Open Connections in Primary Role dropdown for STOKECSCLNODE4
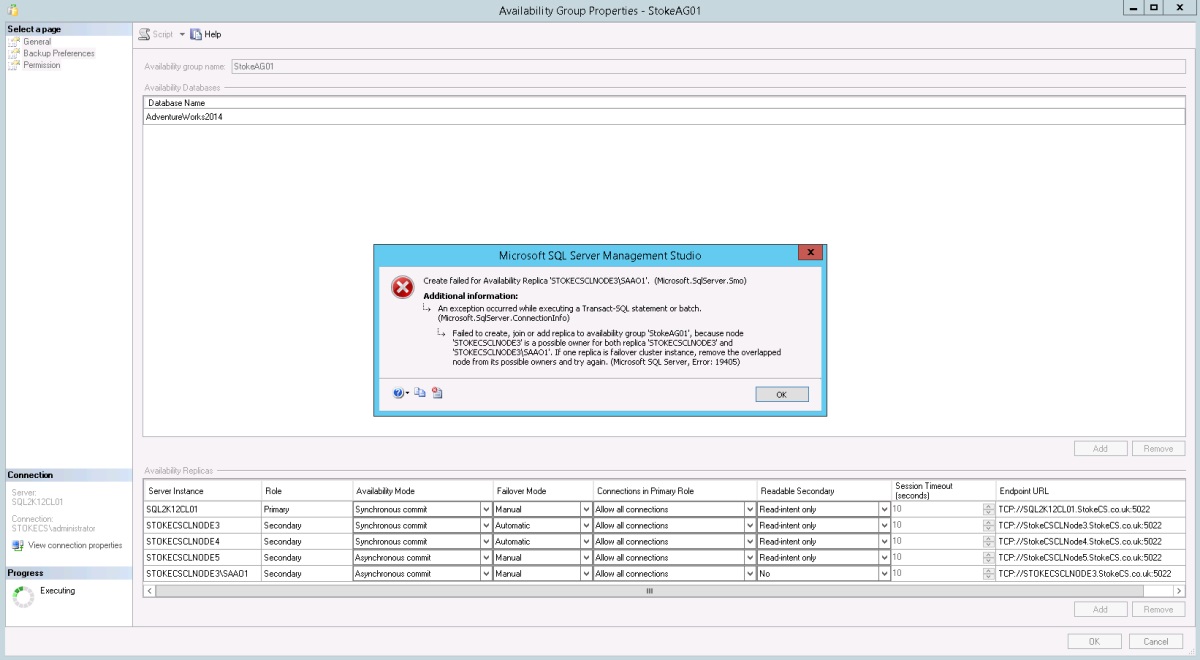The height and width of the screenshot is (660, 1200). (x=750, y=541)
